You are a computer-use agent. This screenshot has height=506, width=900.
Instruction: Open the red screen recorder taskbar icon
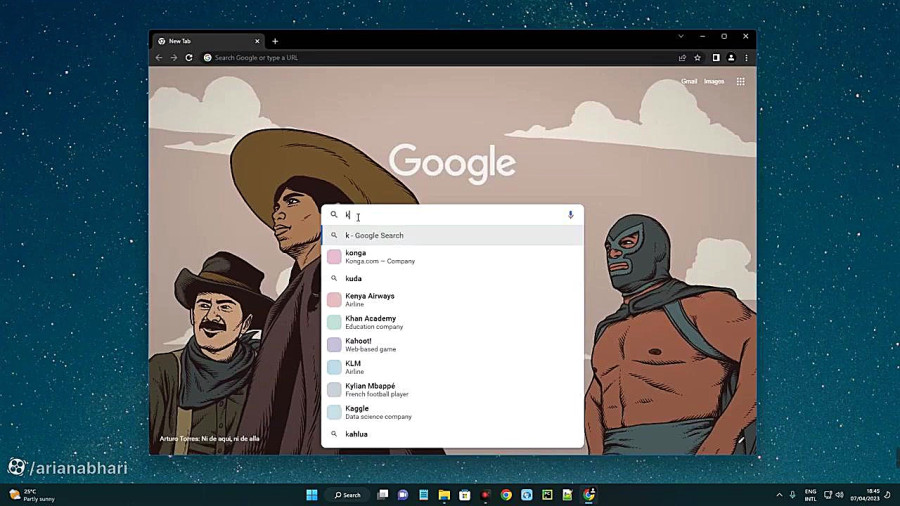point(486,495)
